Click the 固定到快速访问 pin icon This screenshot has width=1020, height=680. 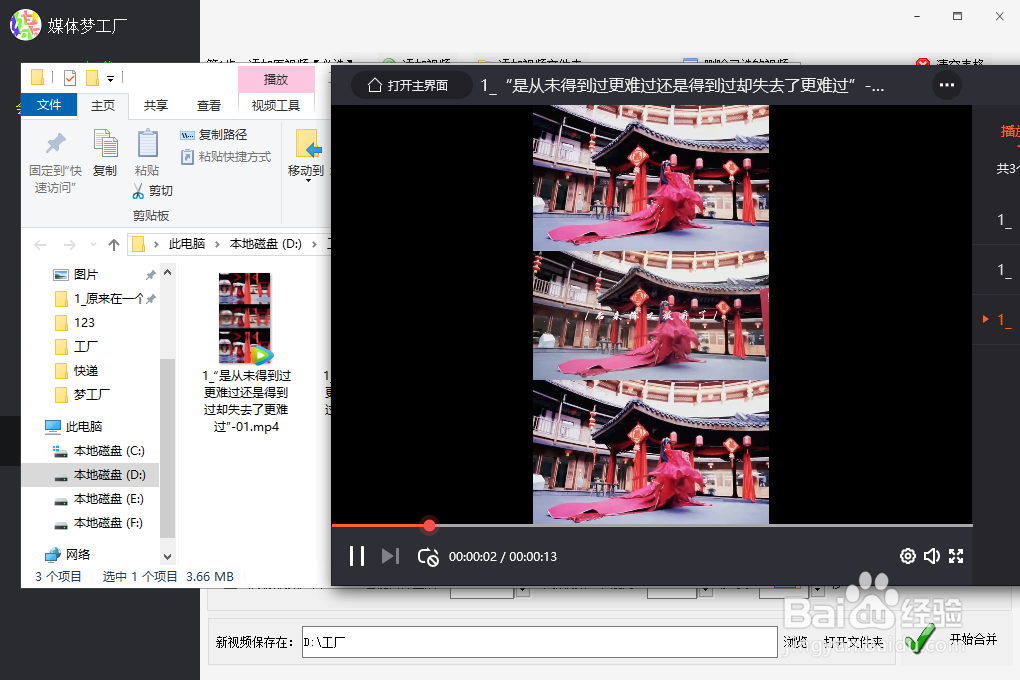tap(55, 143)
